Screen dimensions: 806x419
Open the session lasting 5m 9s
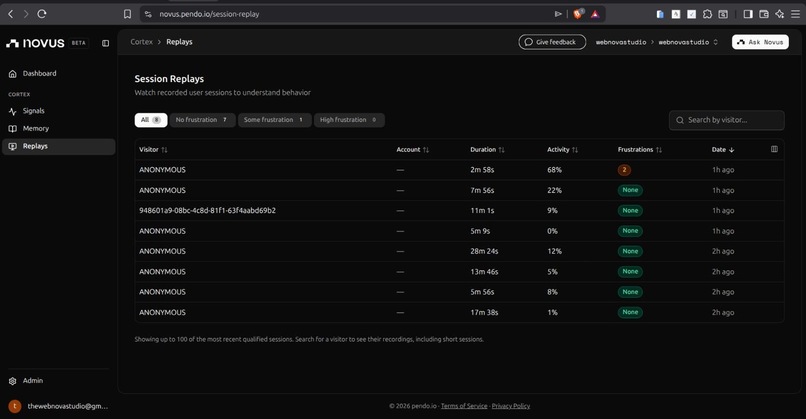(x=459, y=231)
